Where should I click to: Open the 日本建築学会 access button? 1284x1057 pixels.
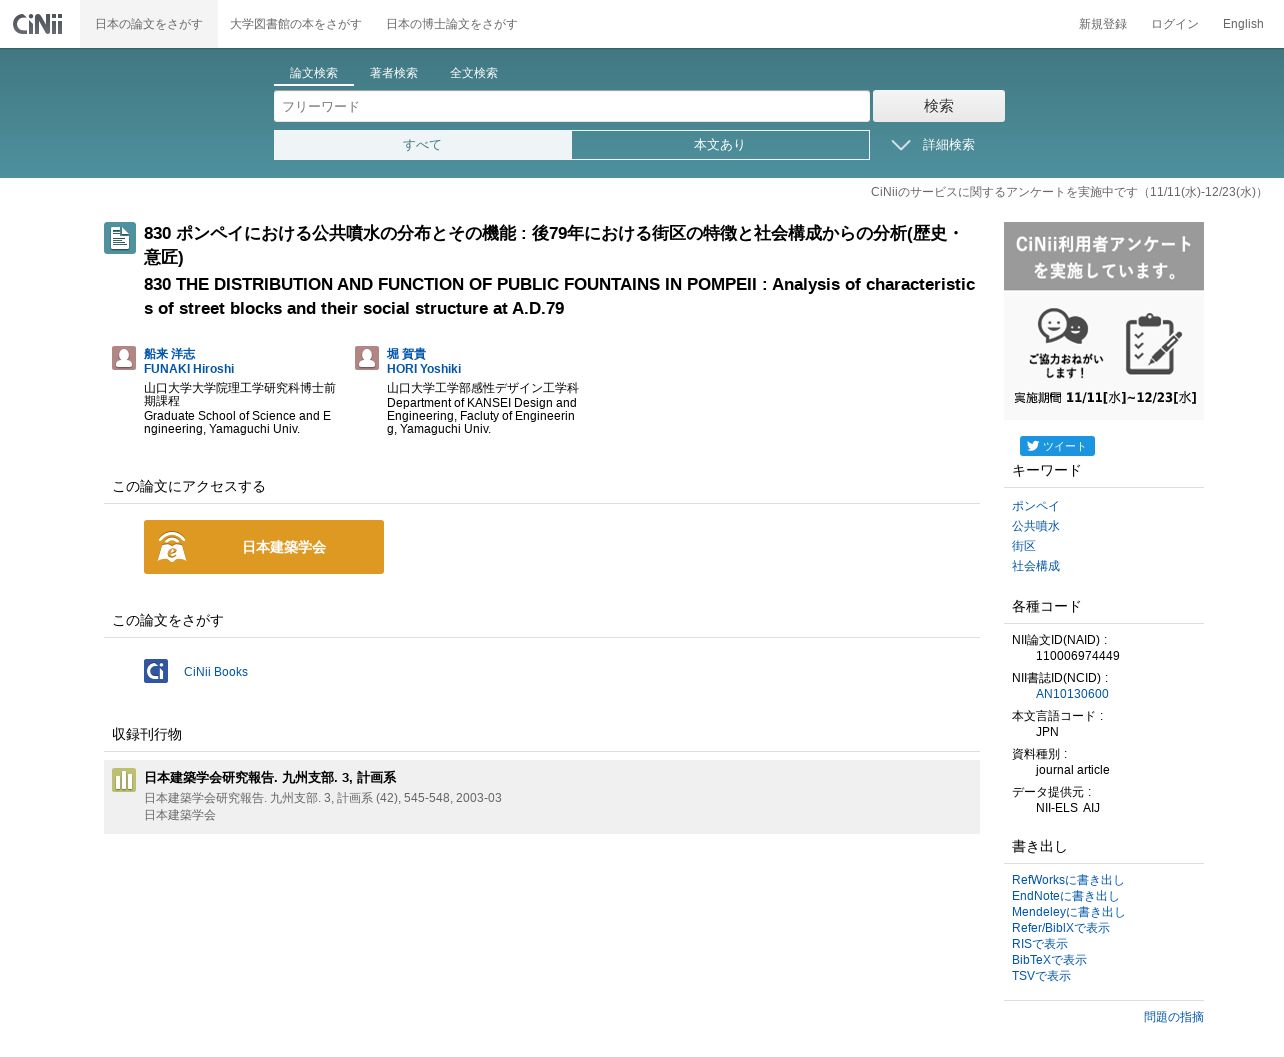tap(264, 547)
